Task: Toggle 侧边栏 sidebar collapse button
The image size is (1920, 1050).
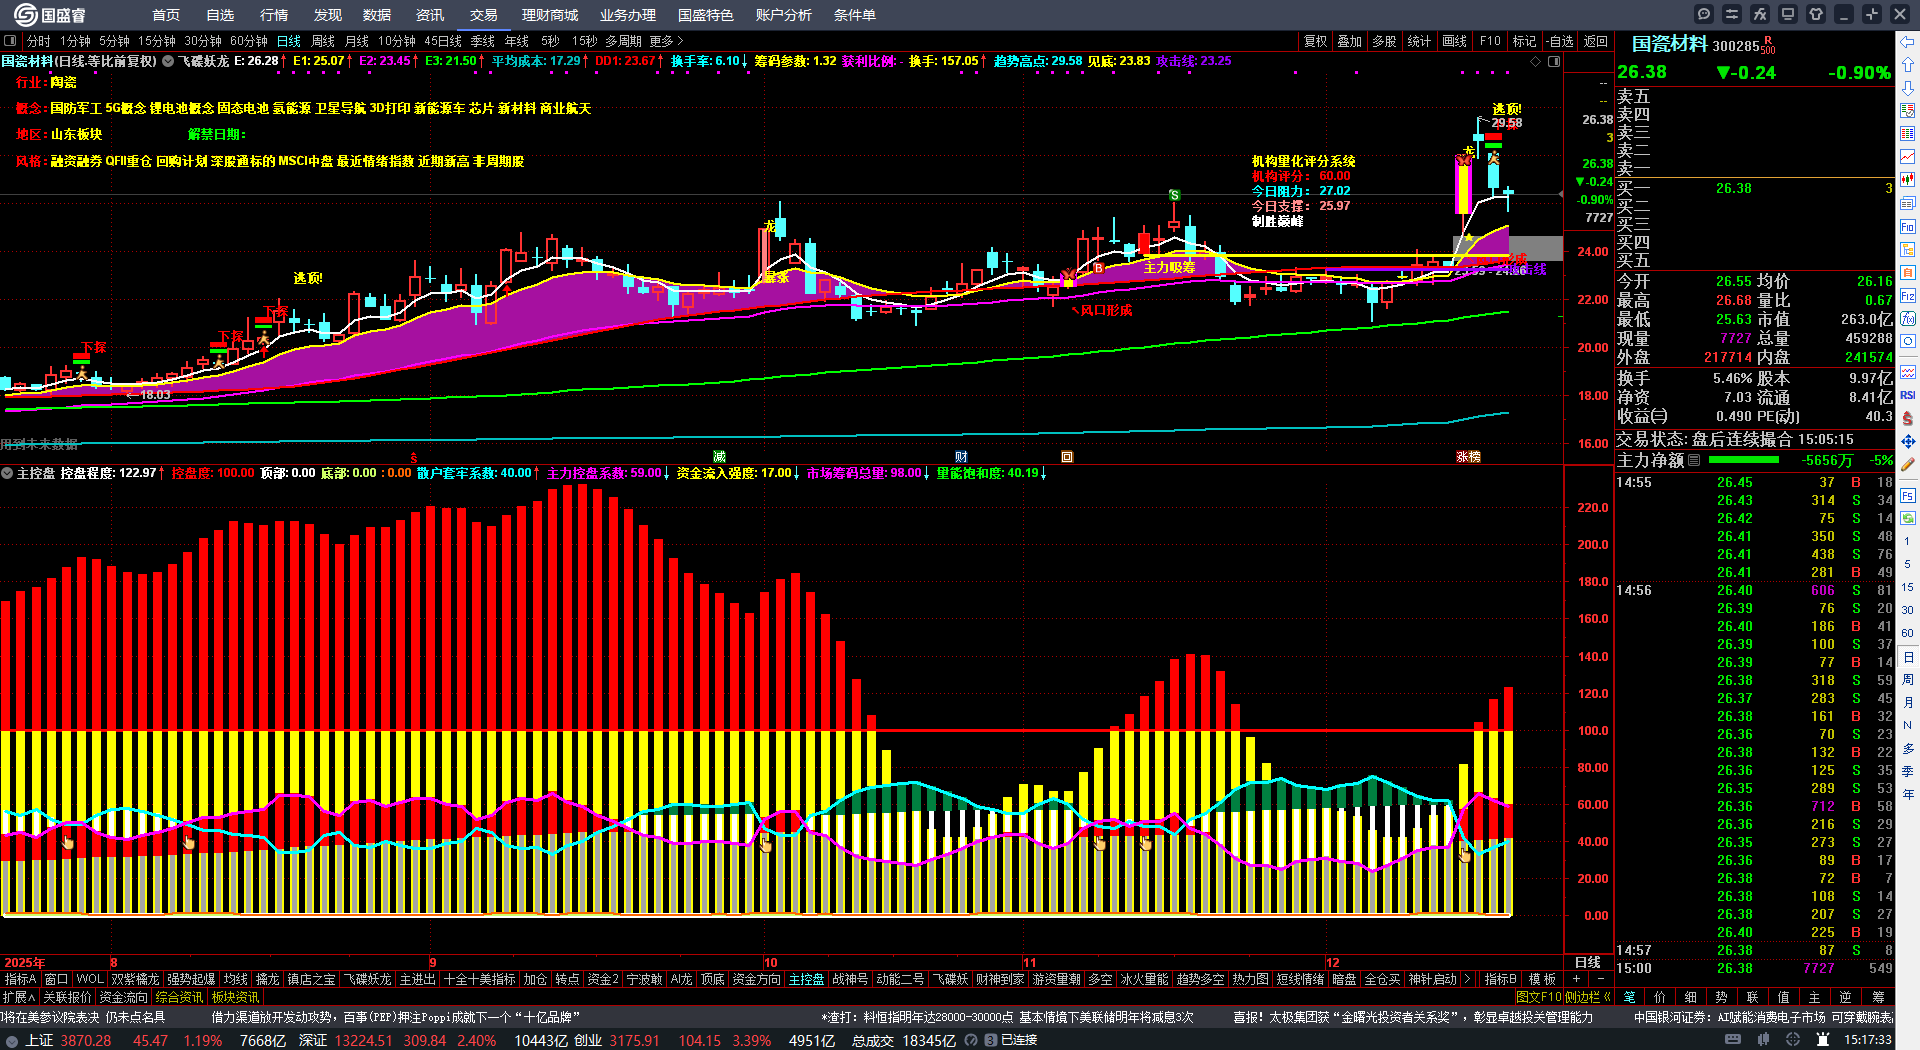Action: tap(1589, 997)
